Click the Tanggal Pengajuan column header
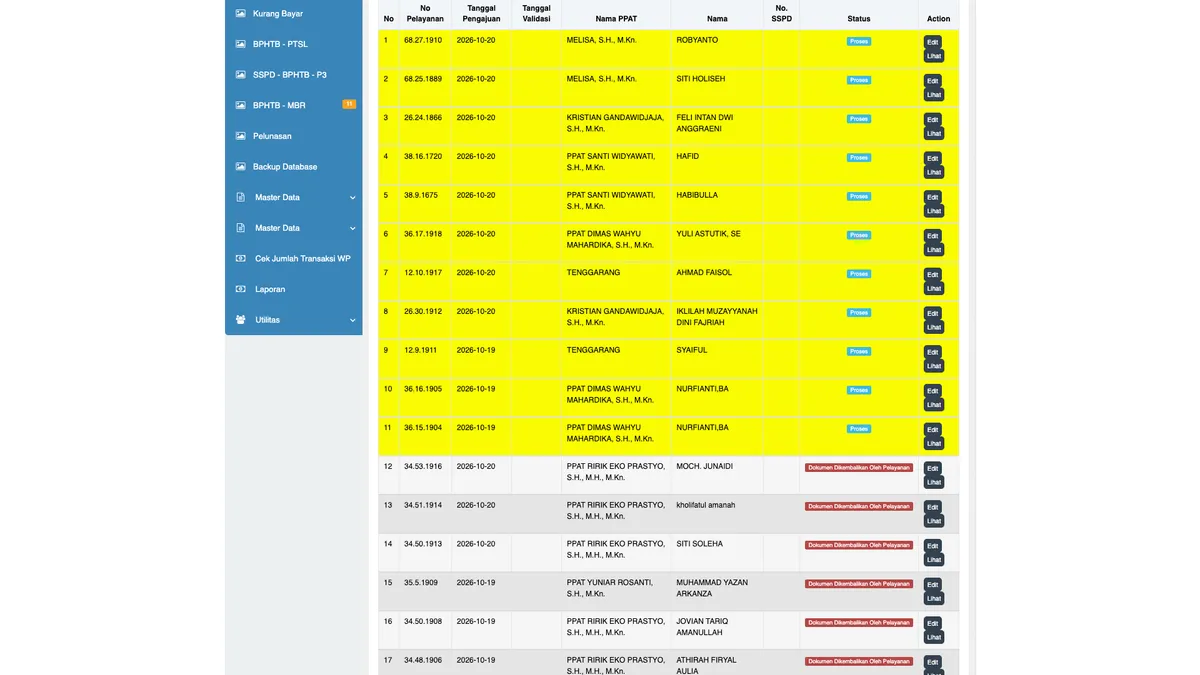This screenshot has height=675, width=1200. point(481,13)
